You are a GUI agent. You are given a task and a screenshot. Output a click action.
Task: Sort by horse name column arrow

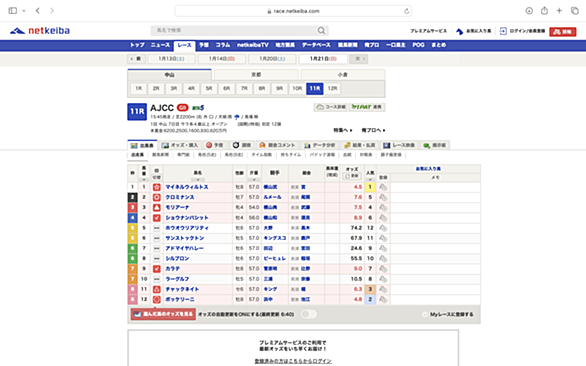point(198,180)
